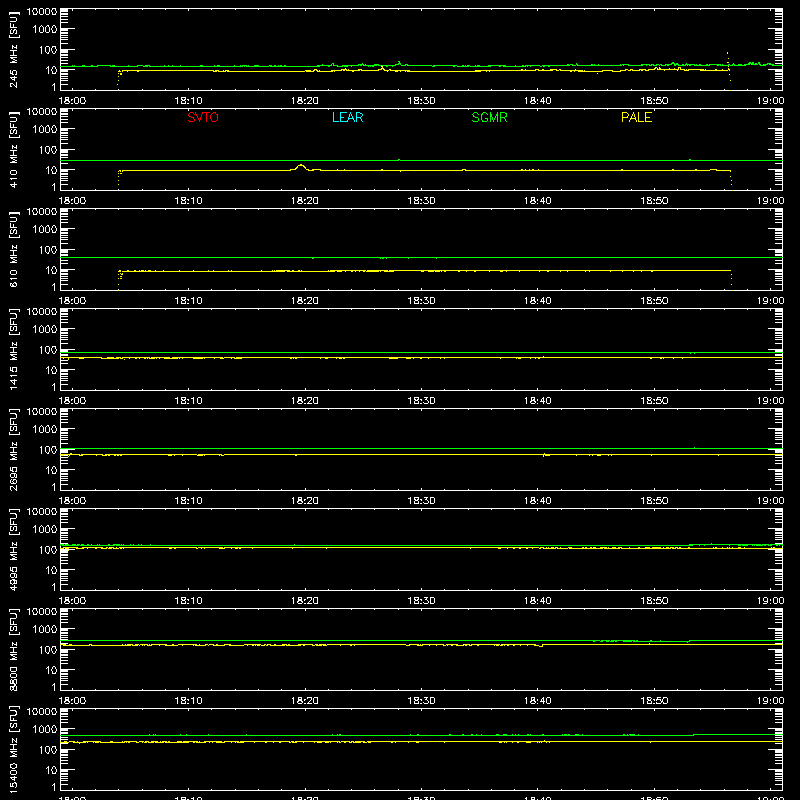
Task: Click the 1000 y-axis value of the 15400 MHz plot
Action: click(x=45, y=730)
